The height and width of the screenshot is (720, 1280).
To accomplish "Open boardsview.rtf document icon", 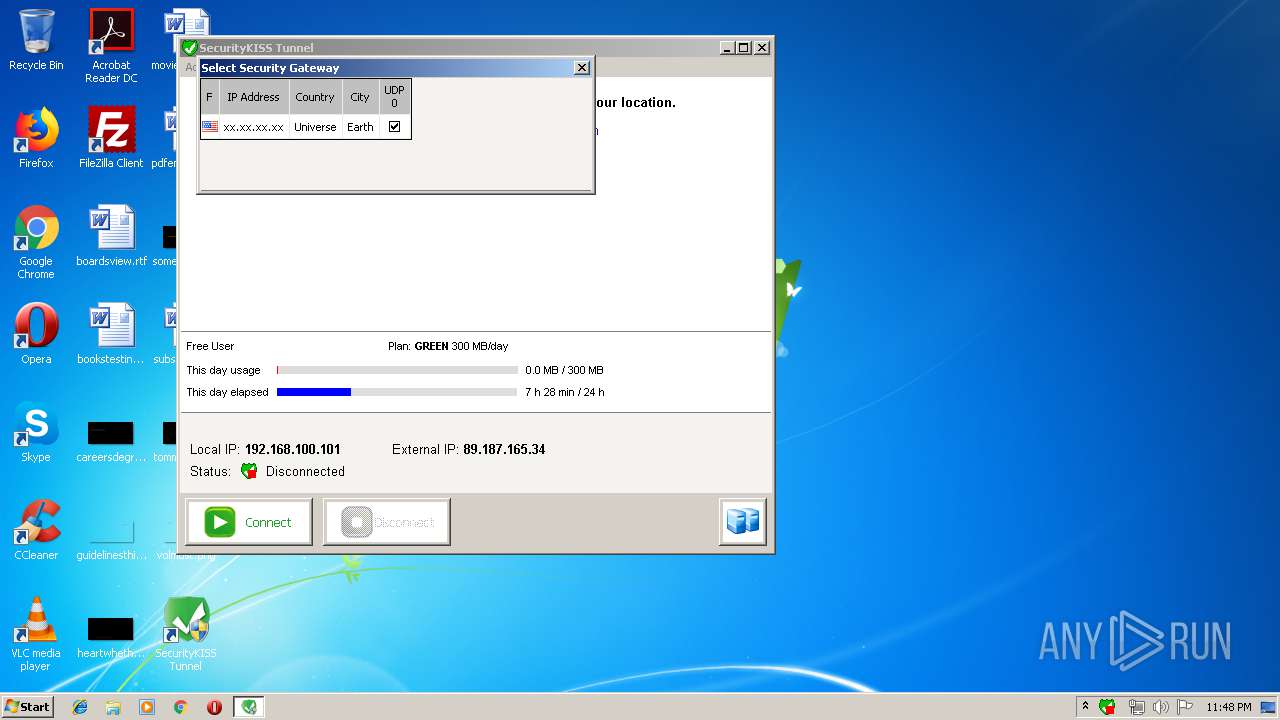I will [x=111, y=236].
